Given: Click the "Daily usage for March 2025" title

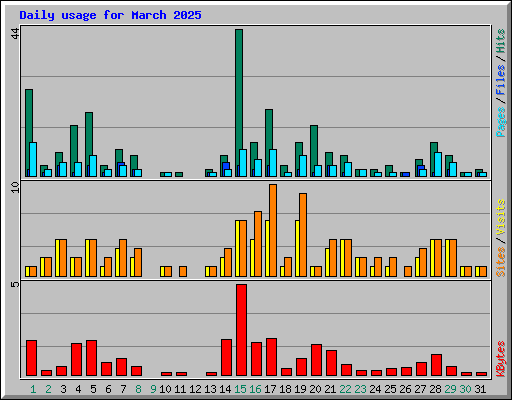Looking at the screenshot, I should pos(110,15).
